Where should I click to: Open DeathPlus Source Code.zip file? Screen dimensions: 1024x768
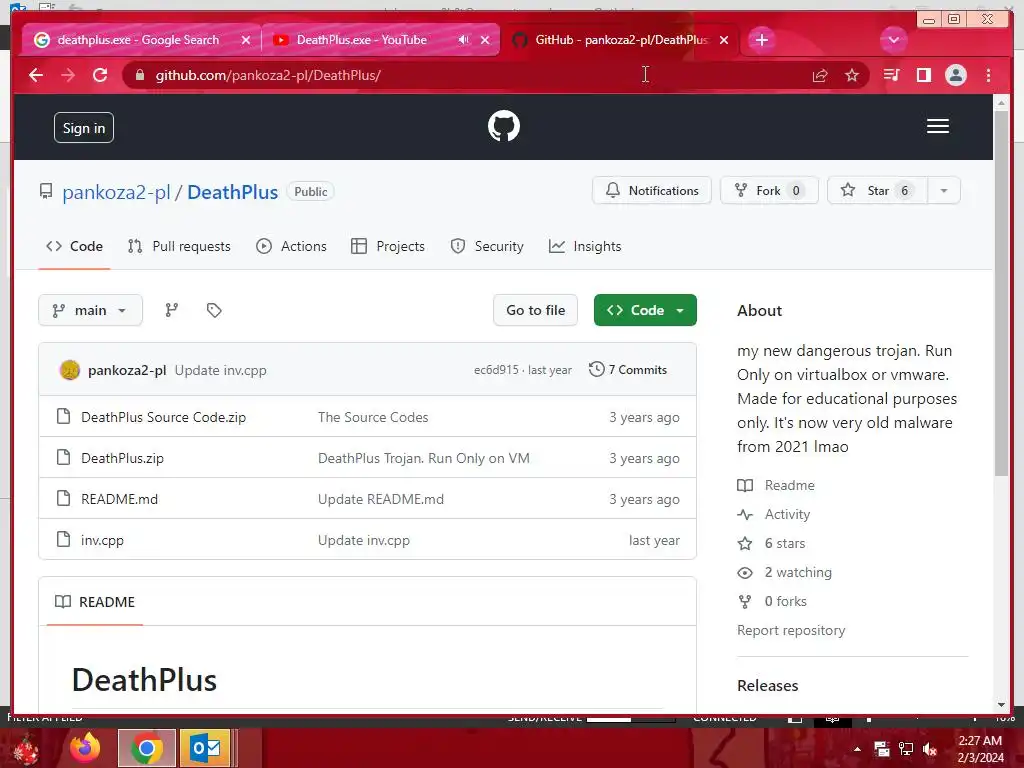(x=163, y=417)
